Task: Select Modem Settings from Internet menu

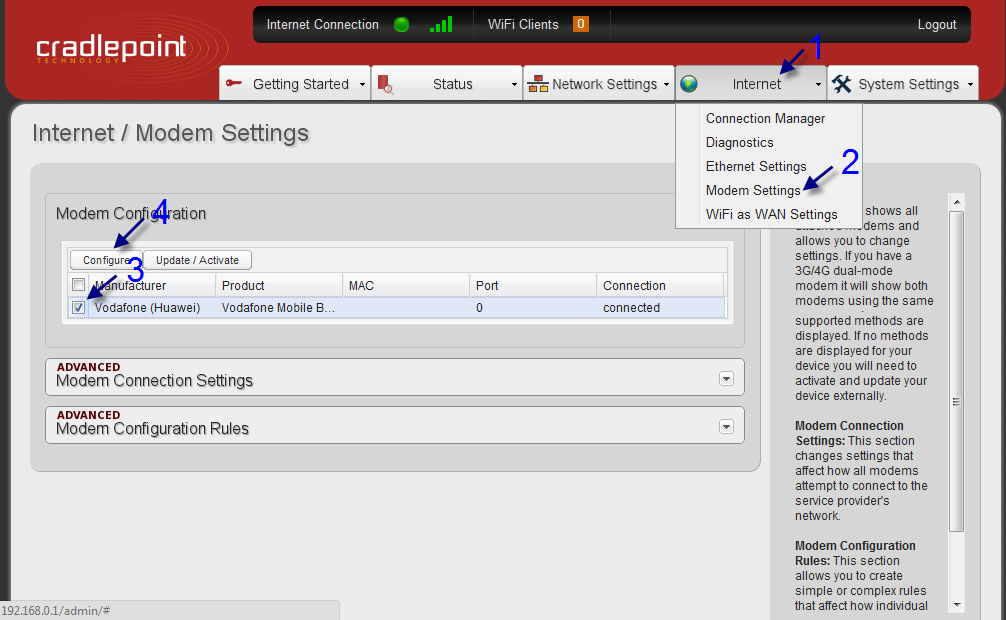Action: tap(753, 191)
